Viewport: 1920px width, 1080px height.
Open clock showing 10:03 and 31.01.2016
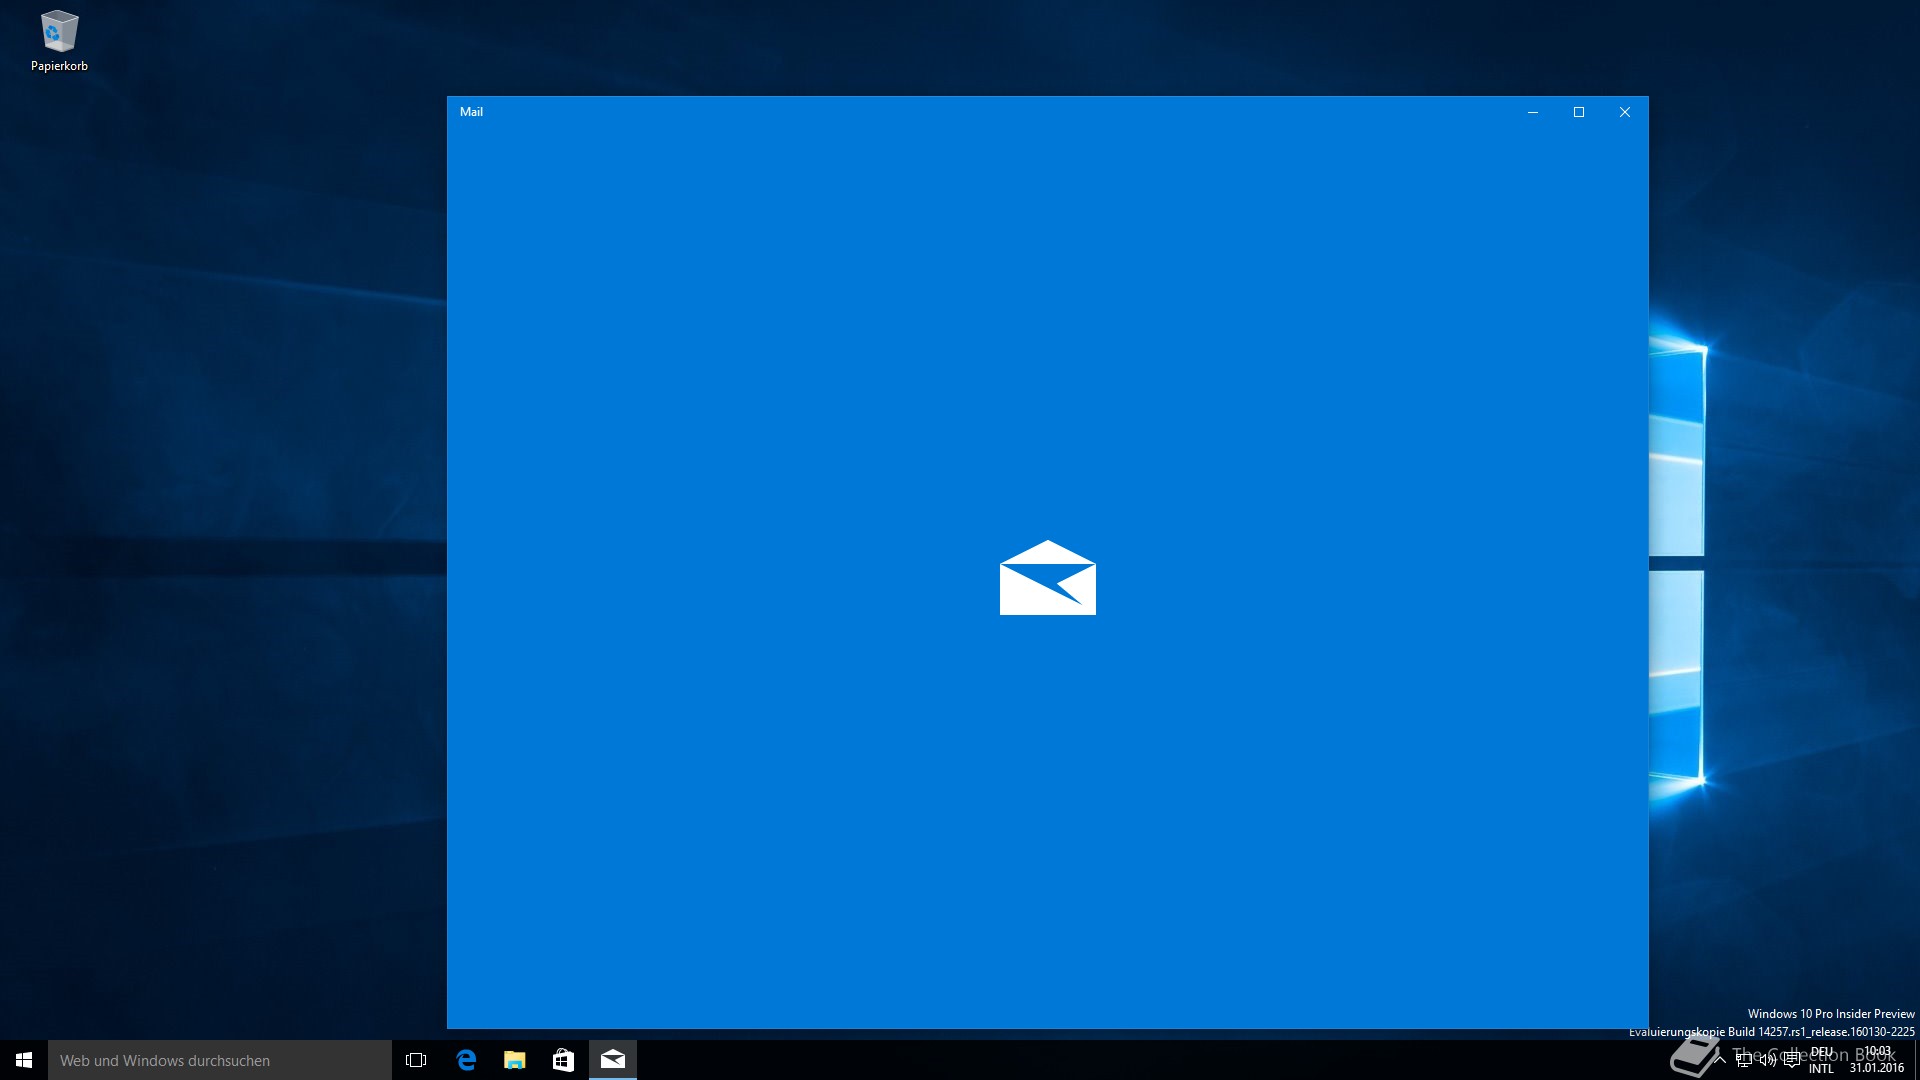(1877, 1060)
